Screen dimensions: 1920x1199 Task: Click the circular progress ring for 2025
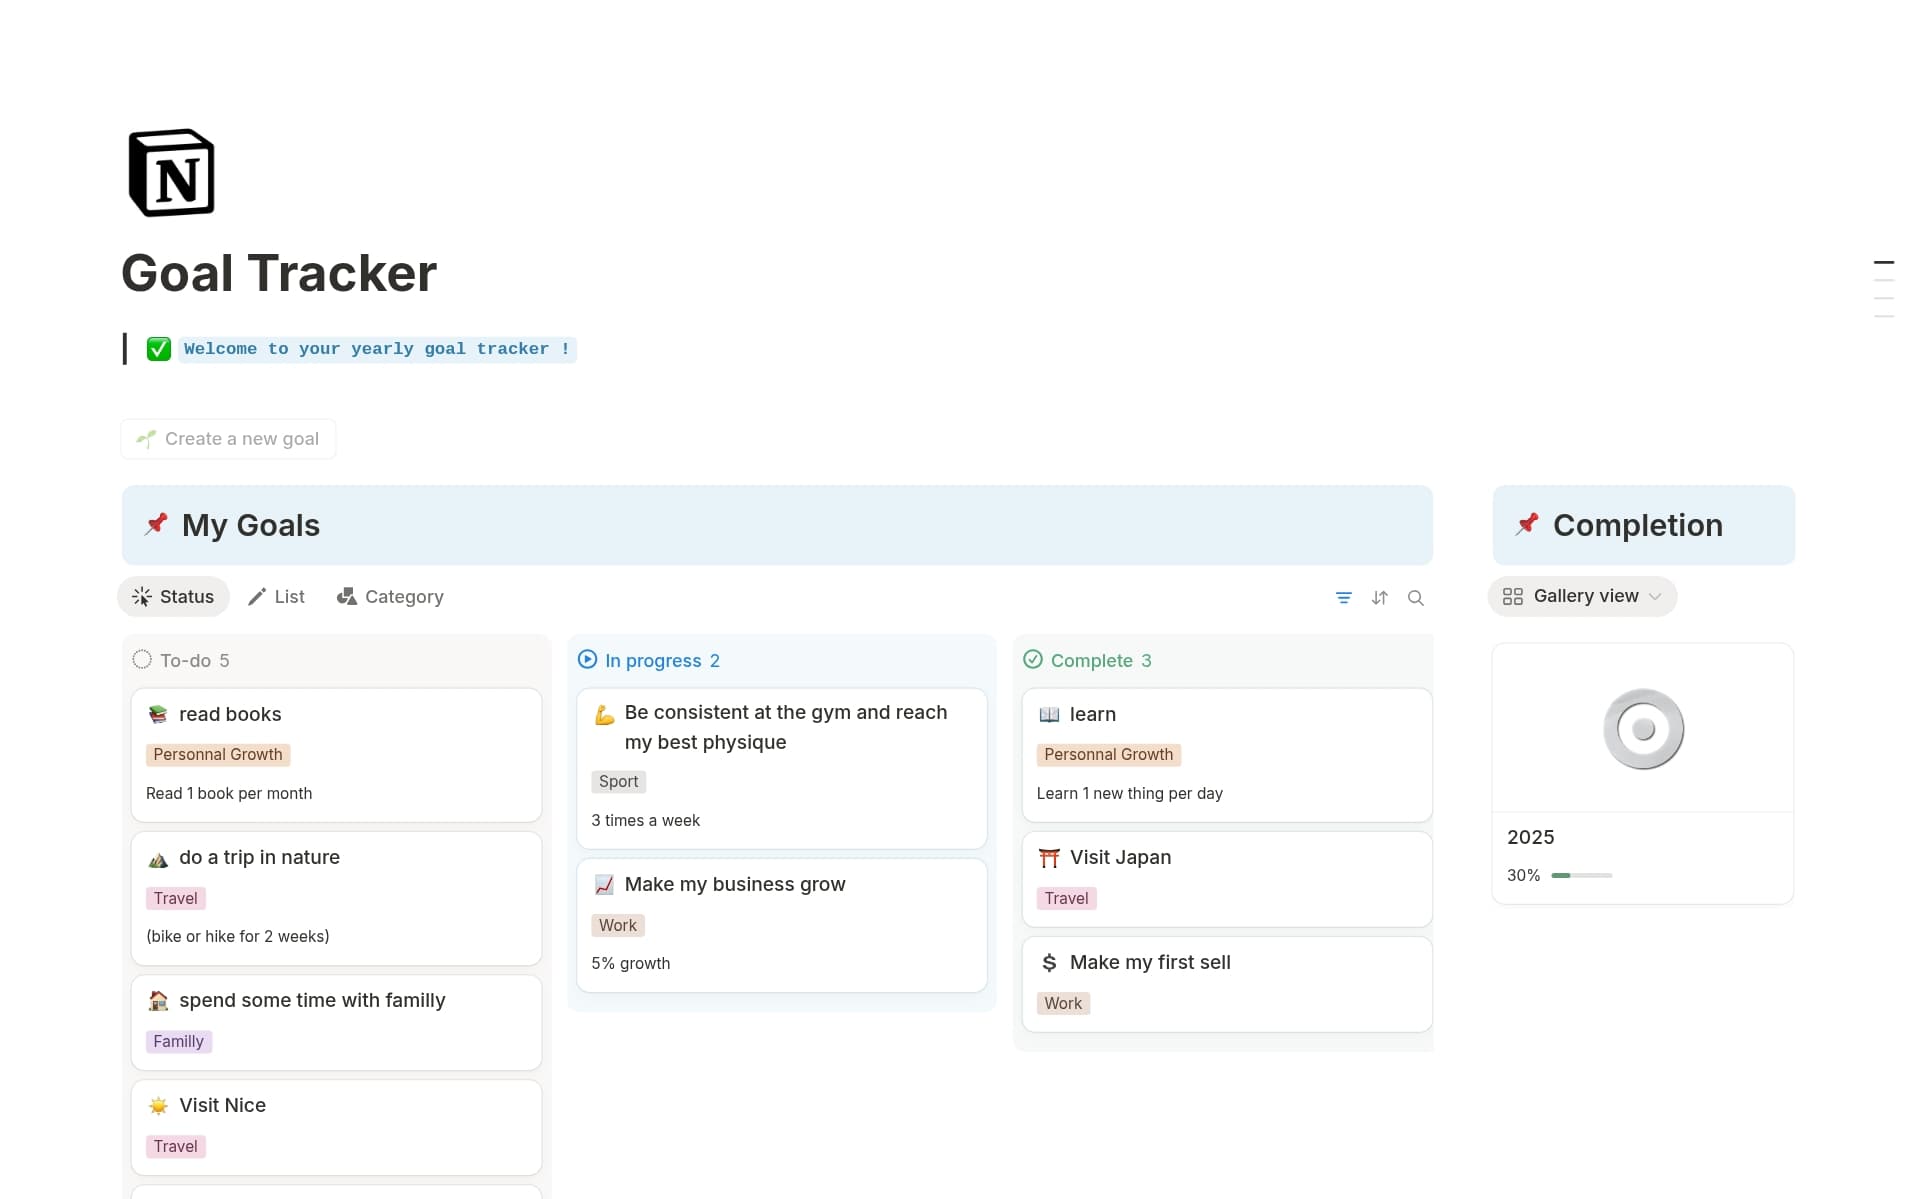click(x=1643, y=729)
